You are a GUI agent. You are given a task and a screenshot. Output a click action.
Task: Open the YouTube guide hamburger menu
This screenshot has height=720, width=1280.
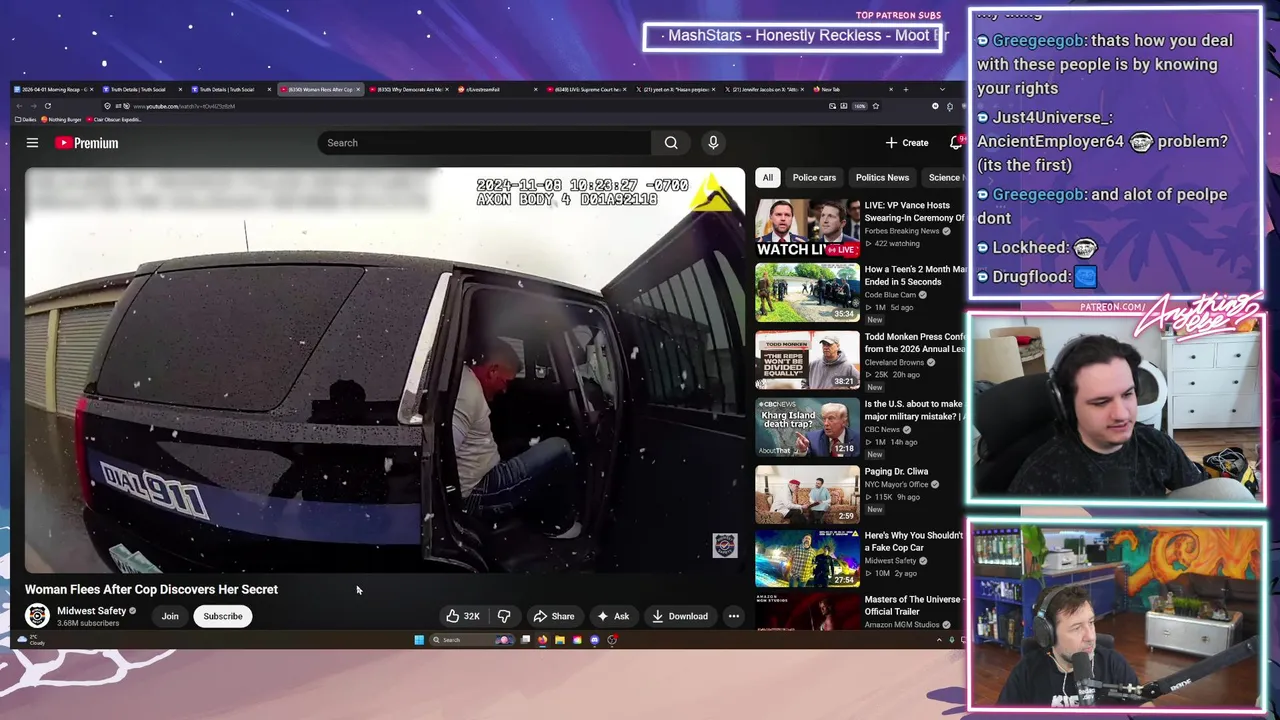click(32, 143)
